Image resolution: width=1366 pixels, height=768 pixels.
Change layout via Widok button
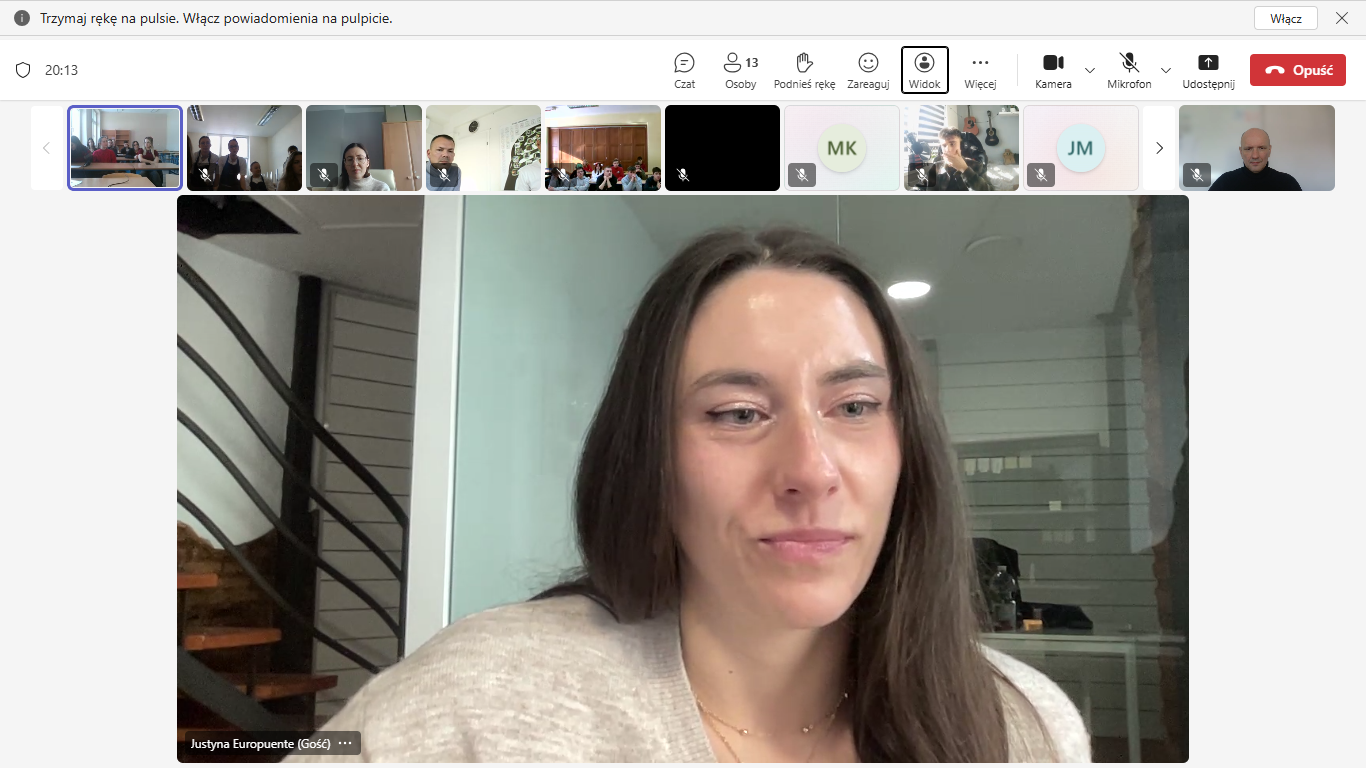click(x=925, y=70)
